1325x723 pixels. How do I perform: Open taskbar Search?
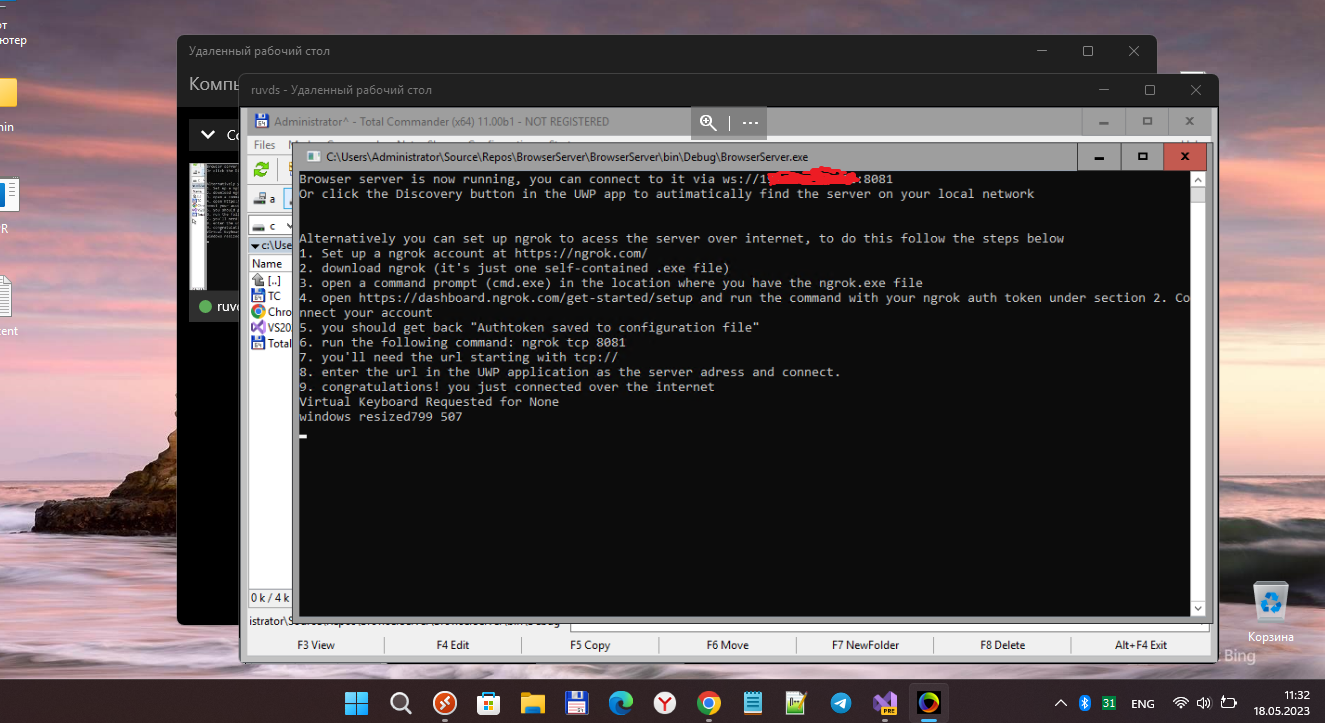[x=401, y=703]
